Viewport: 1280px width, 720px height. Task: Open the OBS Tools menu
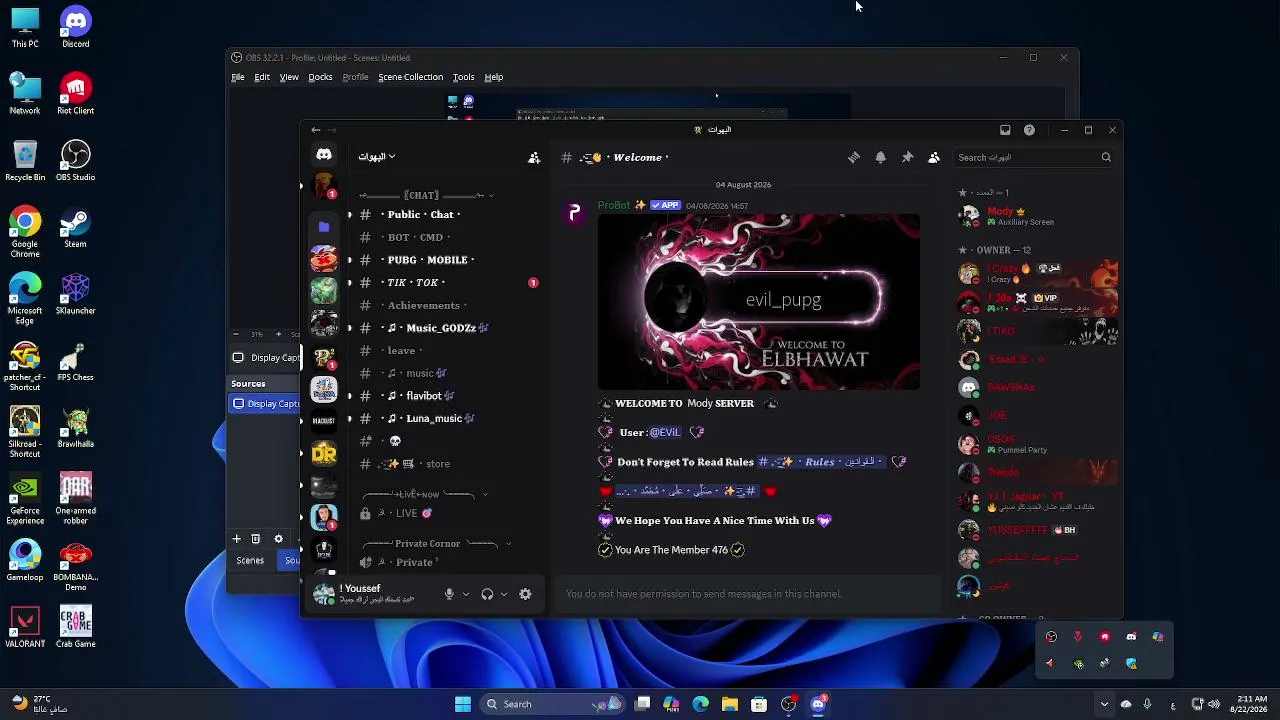463,77
